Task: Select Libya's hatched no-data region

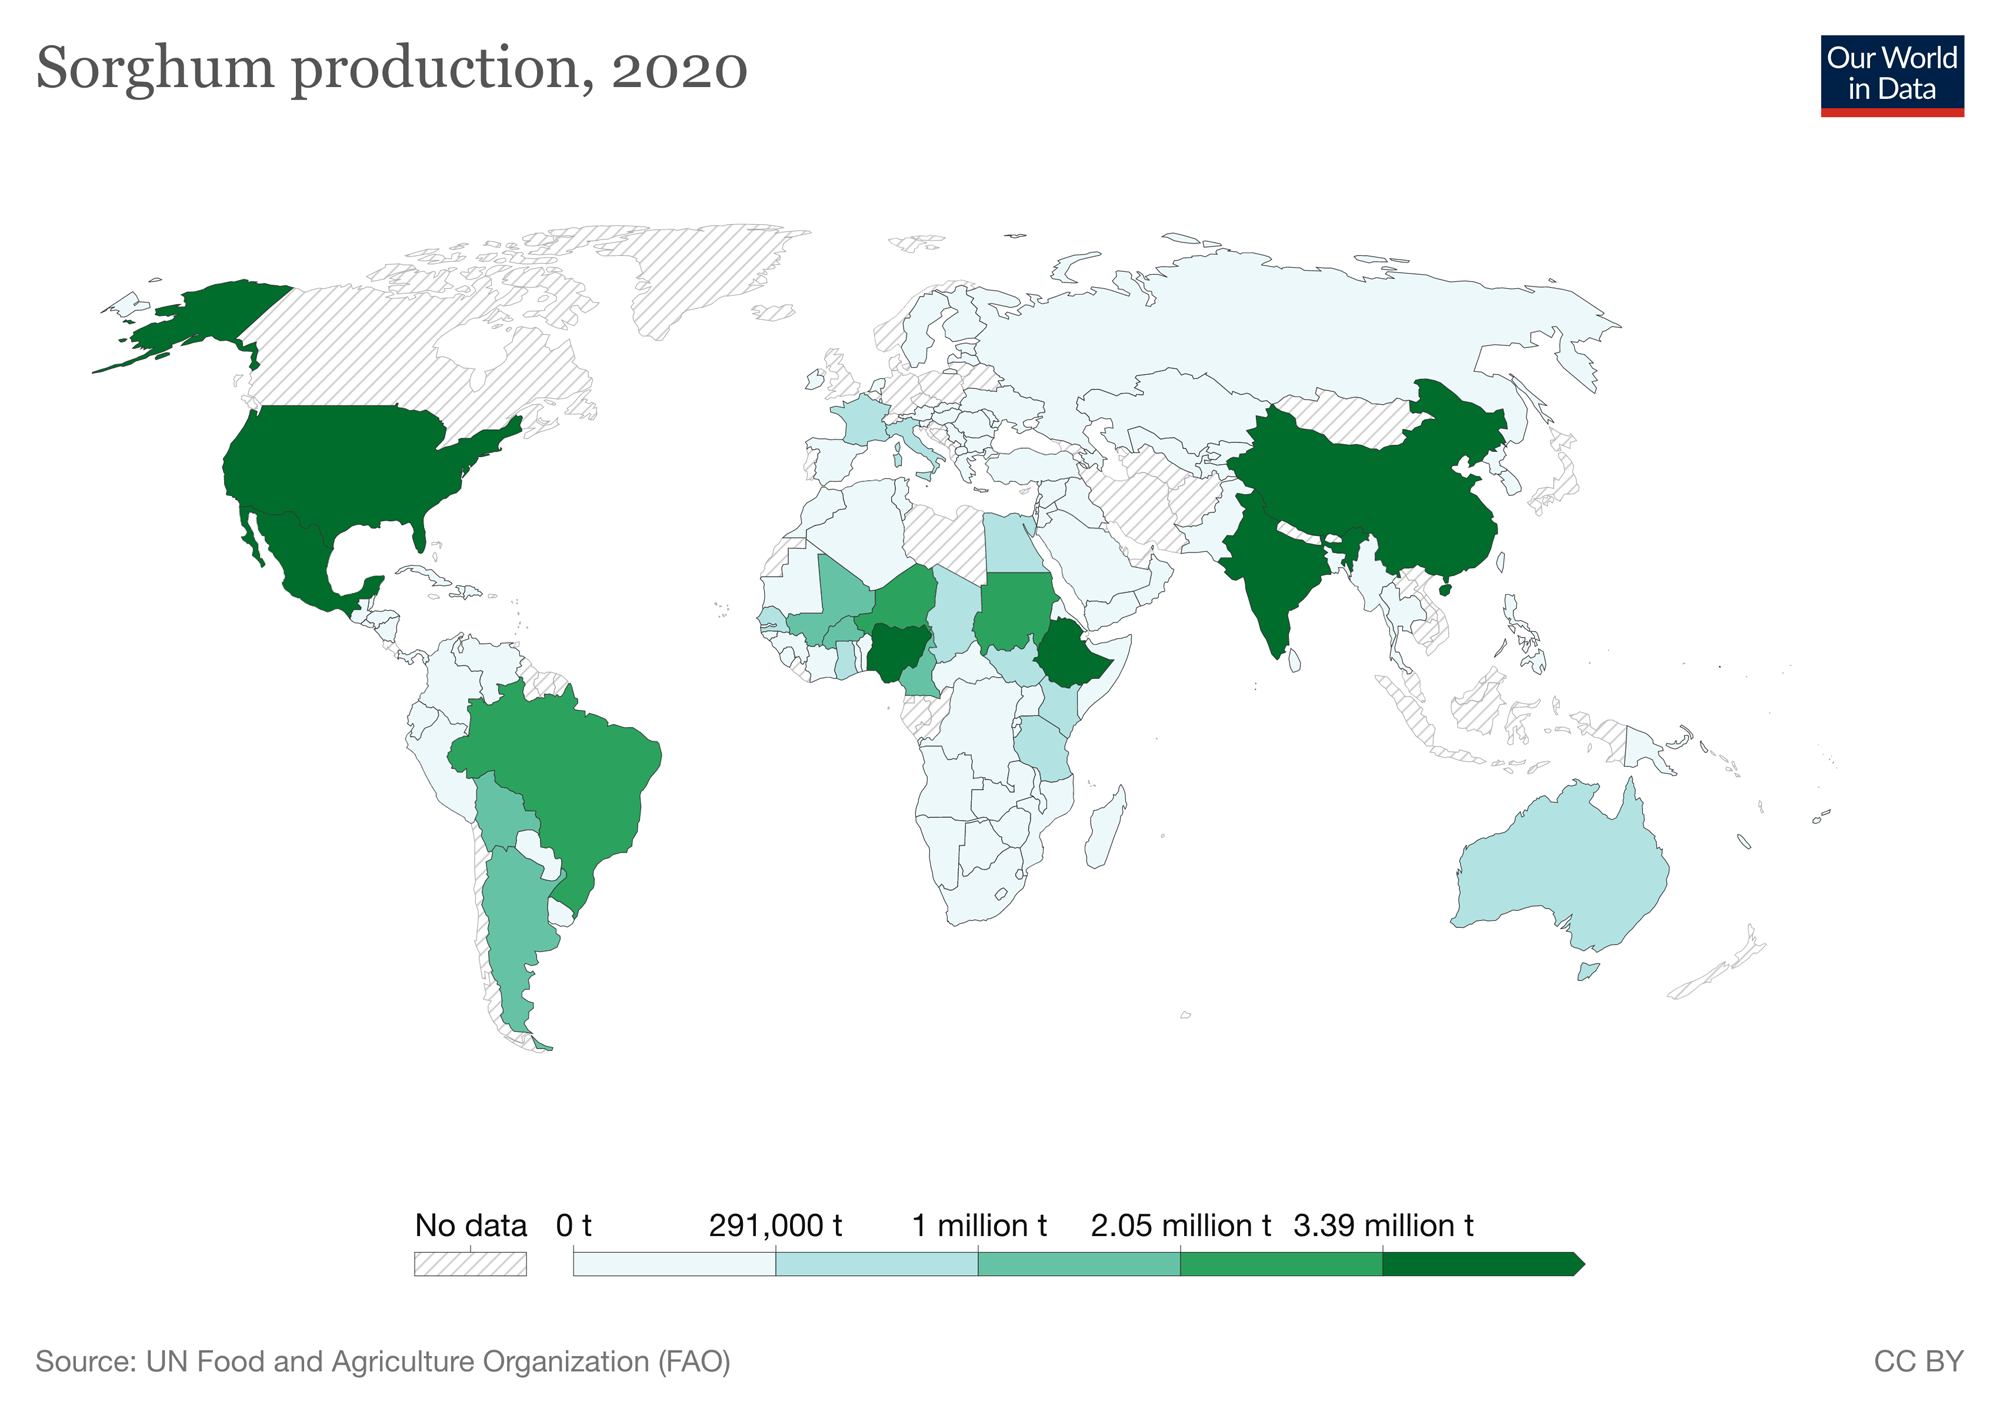Action: (945, 540)
